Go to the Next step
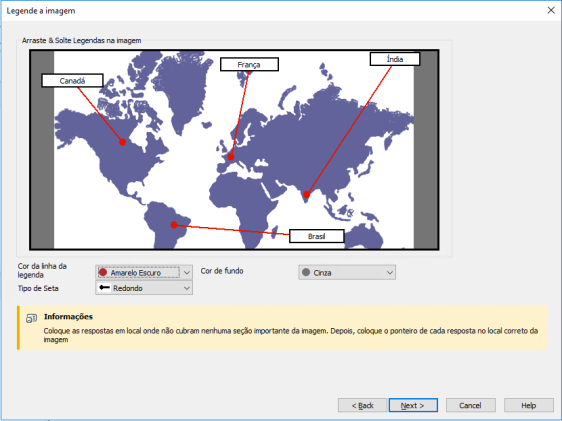 tap(413, 405)
